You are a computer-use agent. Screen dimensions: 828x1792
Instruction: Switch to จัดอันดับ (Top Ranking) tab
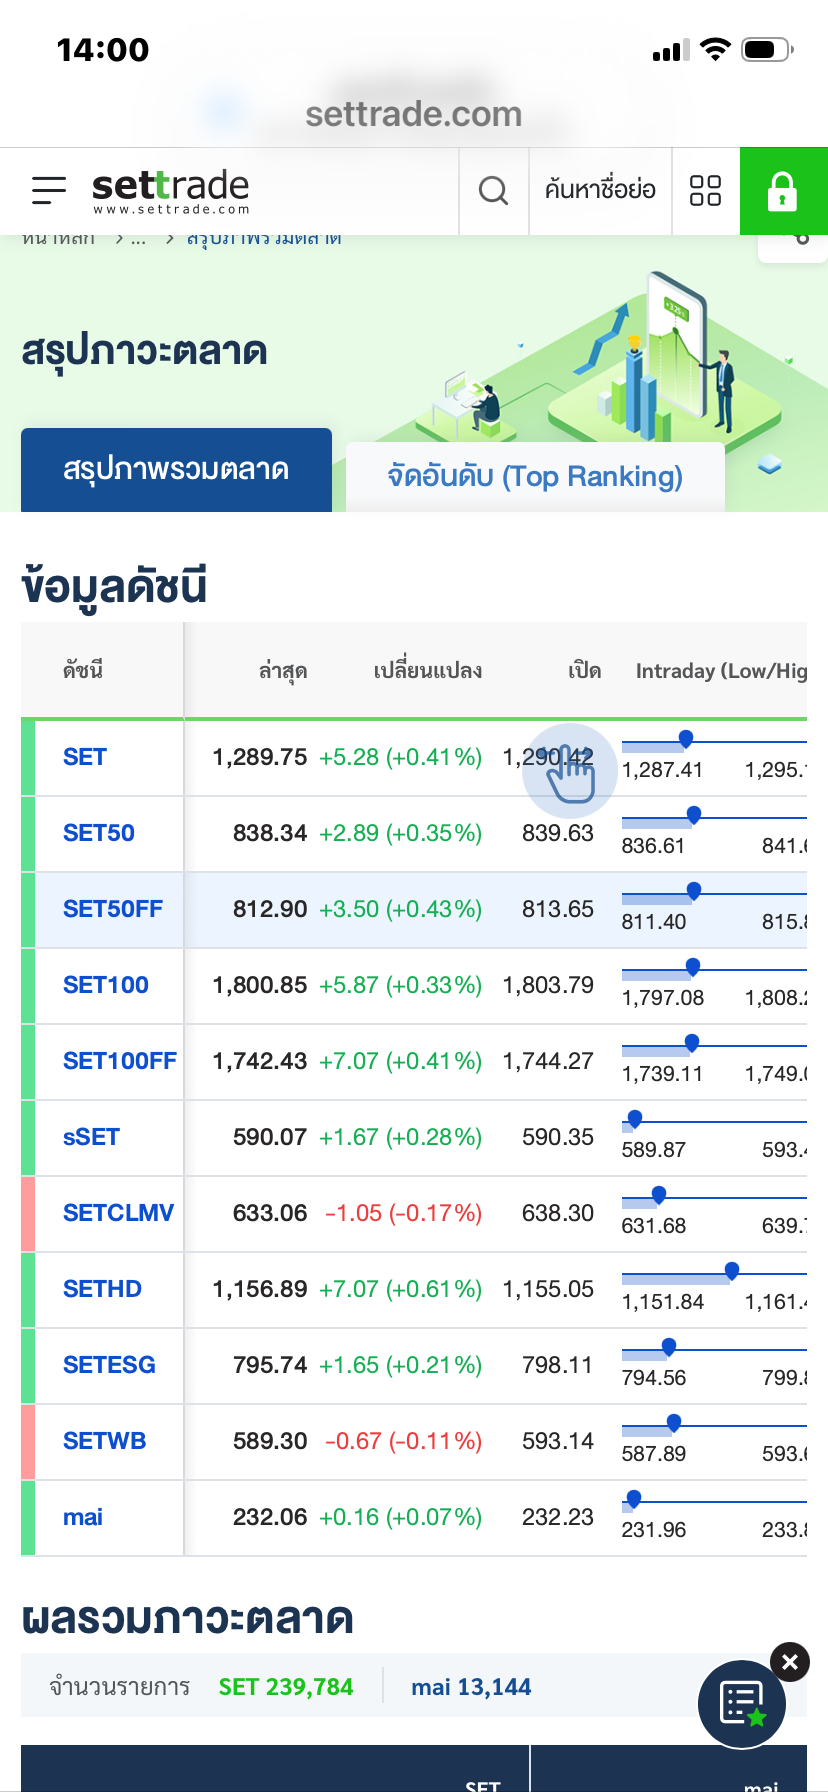(535, 477)
